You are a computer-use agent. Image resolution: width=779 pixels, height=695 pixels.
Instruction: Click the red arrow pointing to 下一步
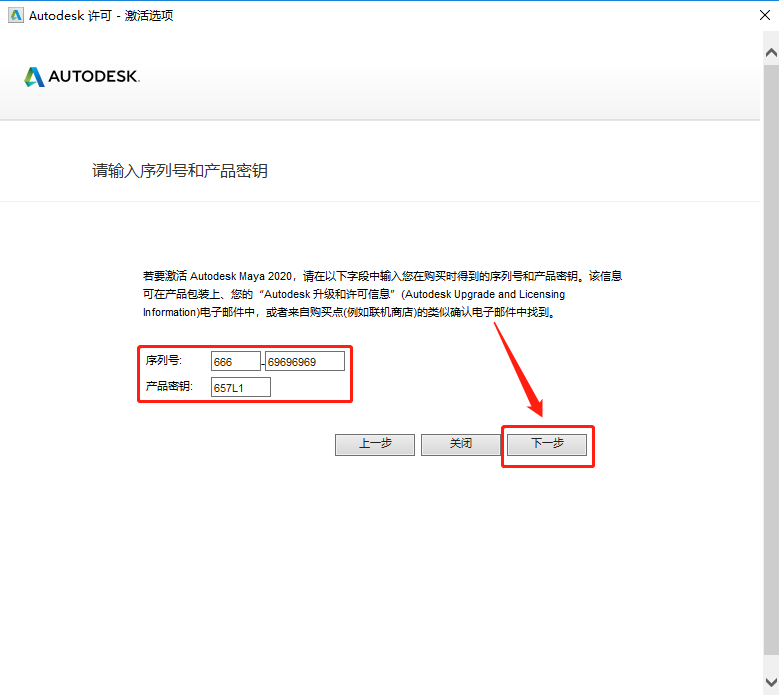coord(519,370)
